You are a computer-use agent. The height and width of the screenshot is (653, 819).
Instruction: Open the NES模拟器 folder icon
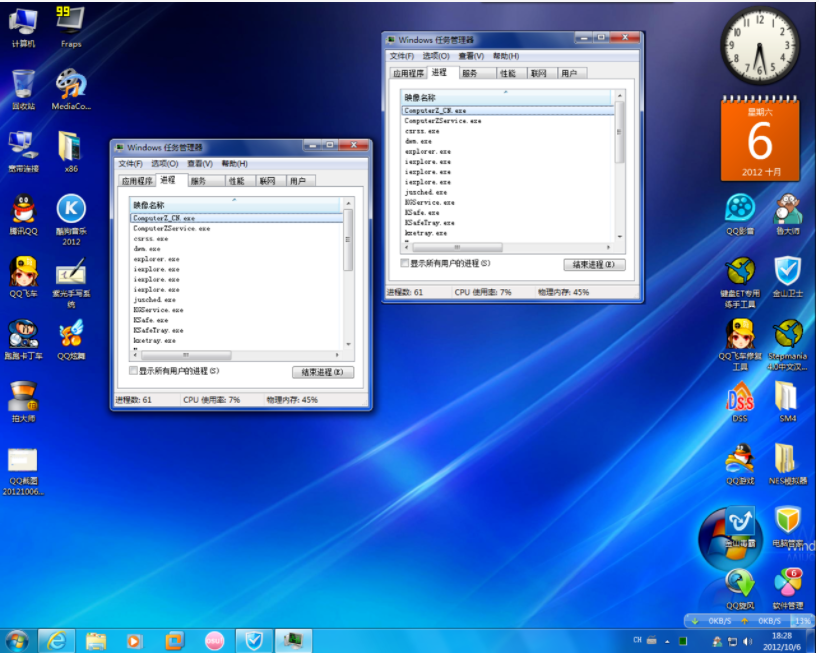click(x=788, y=464)
